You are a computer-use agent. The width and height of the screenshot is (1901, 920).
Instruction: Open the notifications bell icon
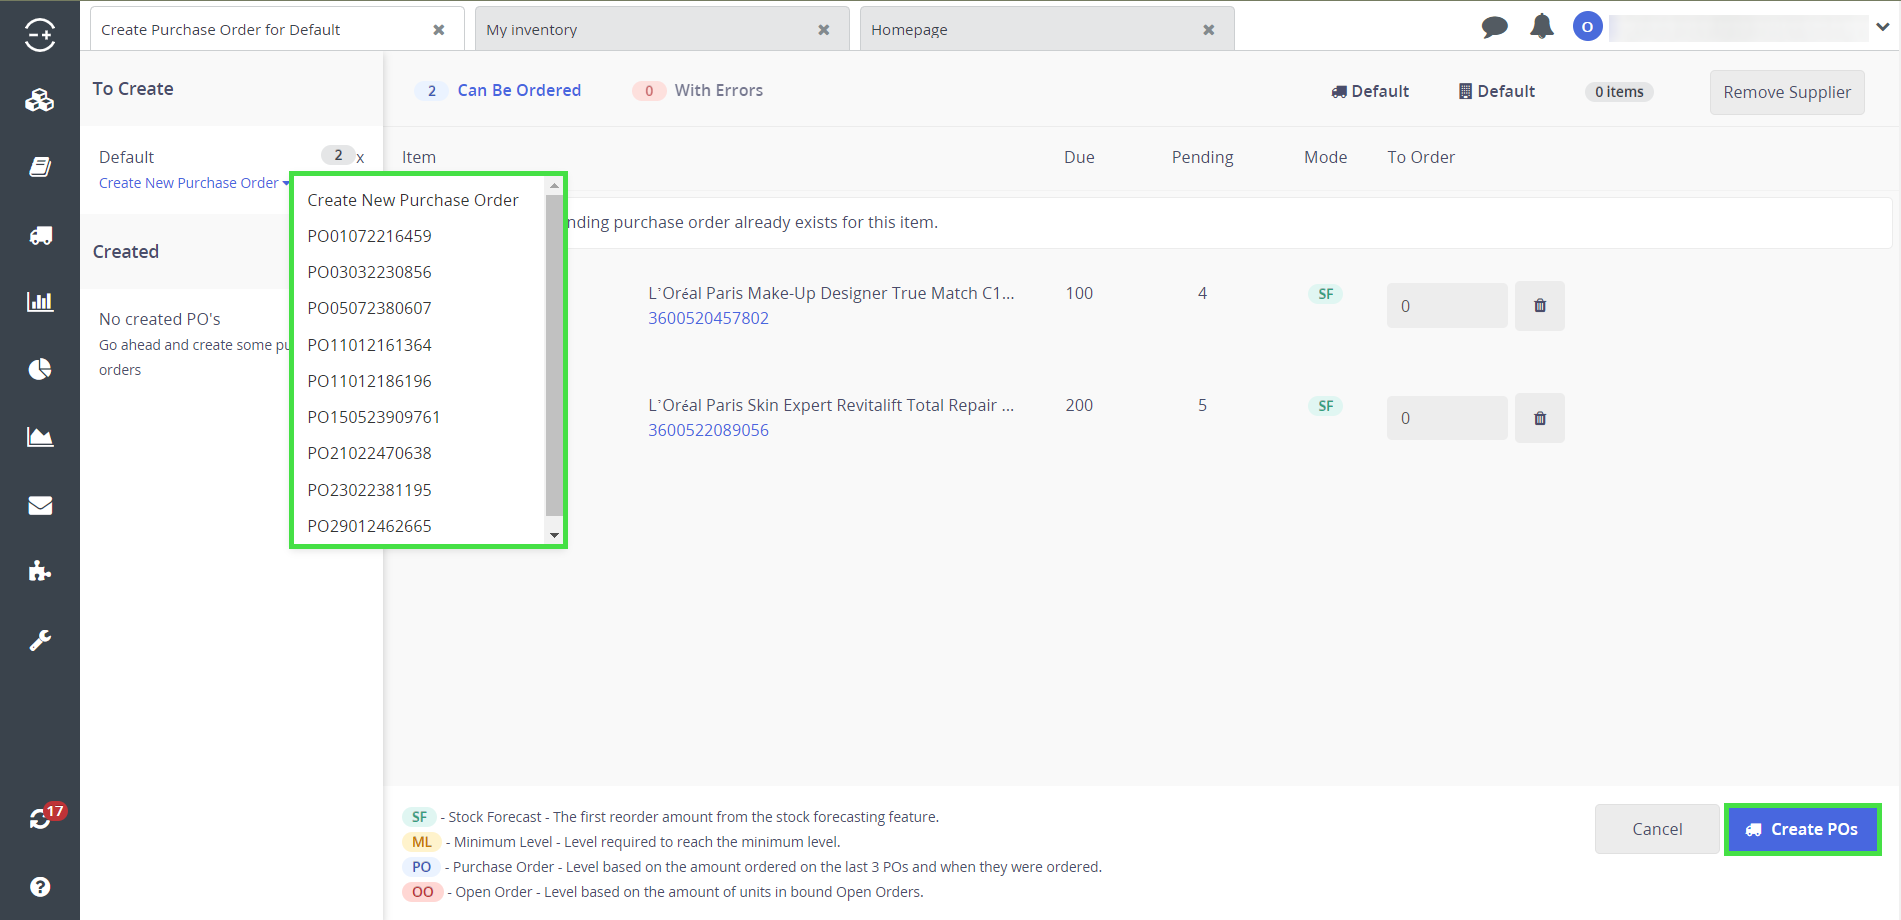(1541, 27)
